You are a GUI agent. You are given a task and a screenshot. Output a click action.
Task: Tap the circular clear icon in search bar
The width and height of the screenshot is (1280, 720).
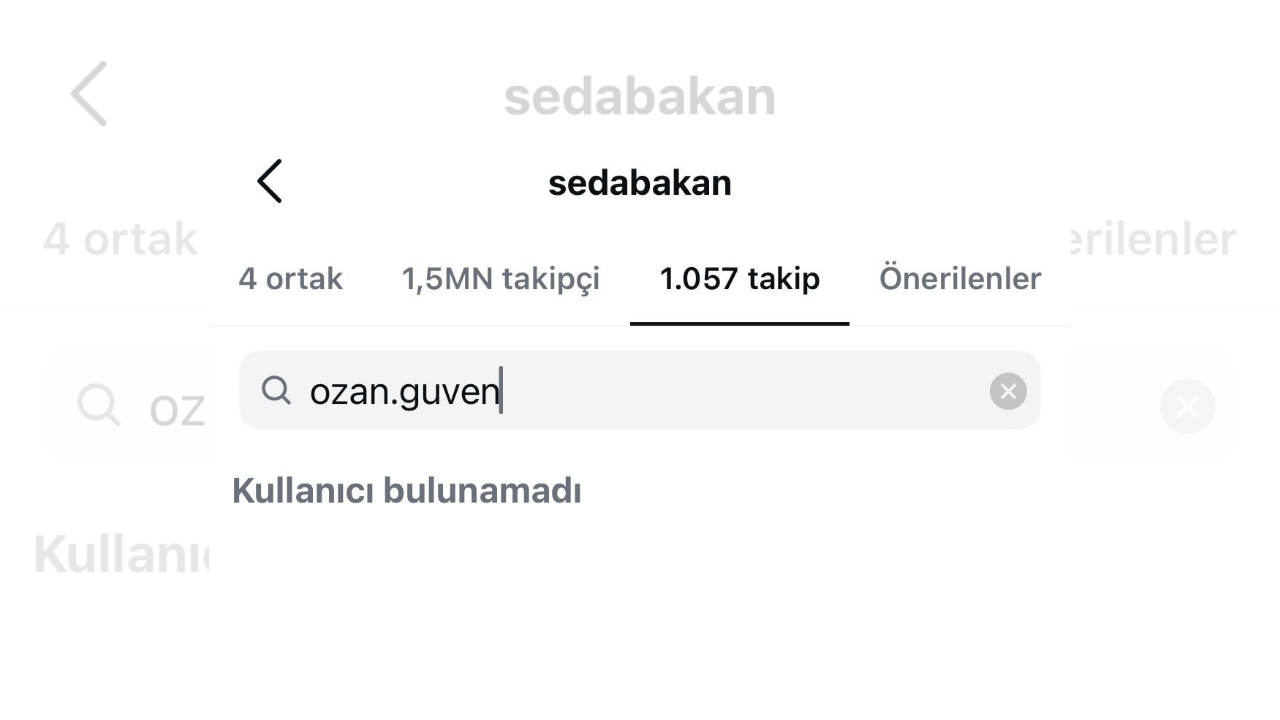1007,391
